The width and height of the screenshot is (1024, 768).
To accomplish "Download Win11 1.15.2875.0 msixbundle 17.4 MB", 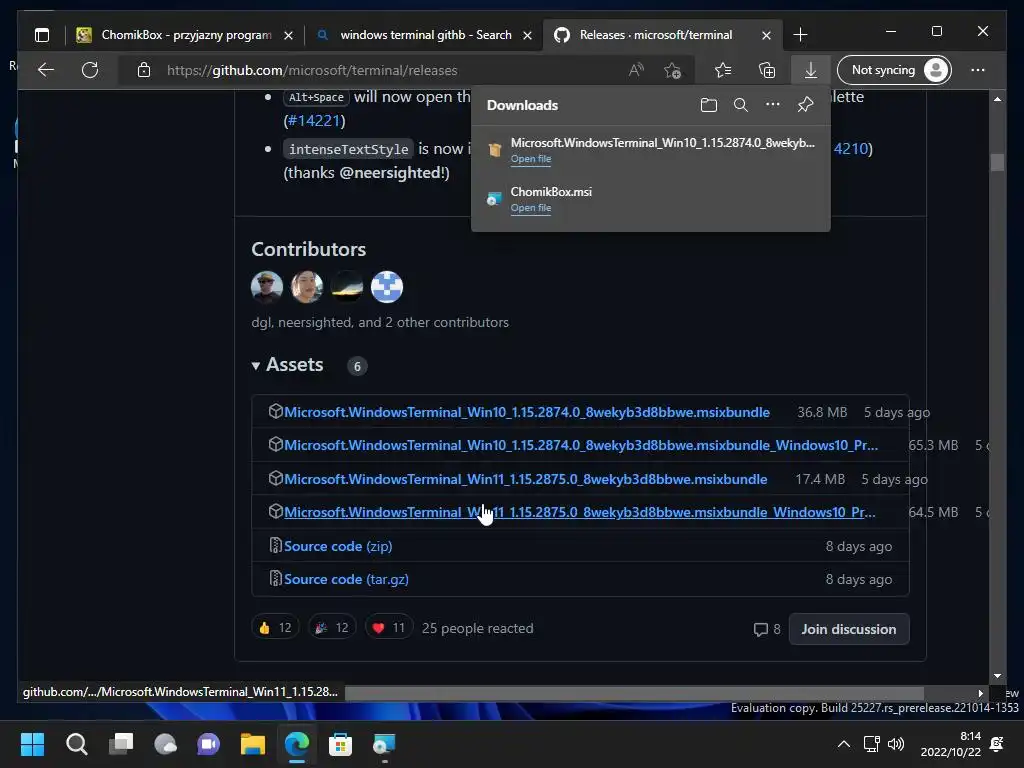I will pos(525,479).
